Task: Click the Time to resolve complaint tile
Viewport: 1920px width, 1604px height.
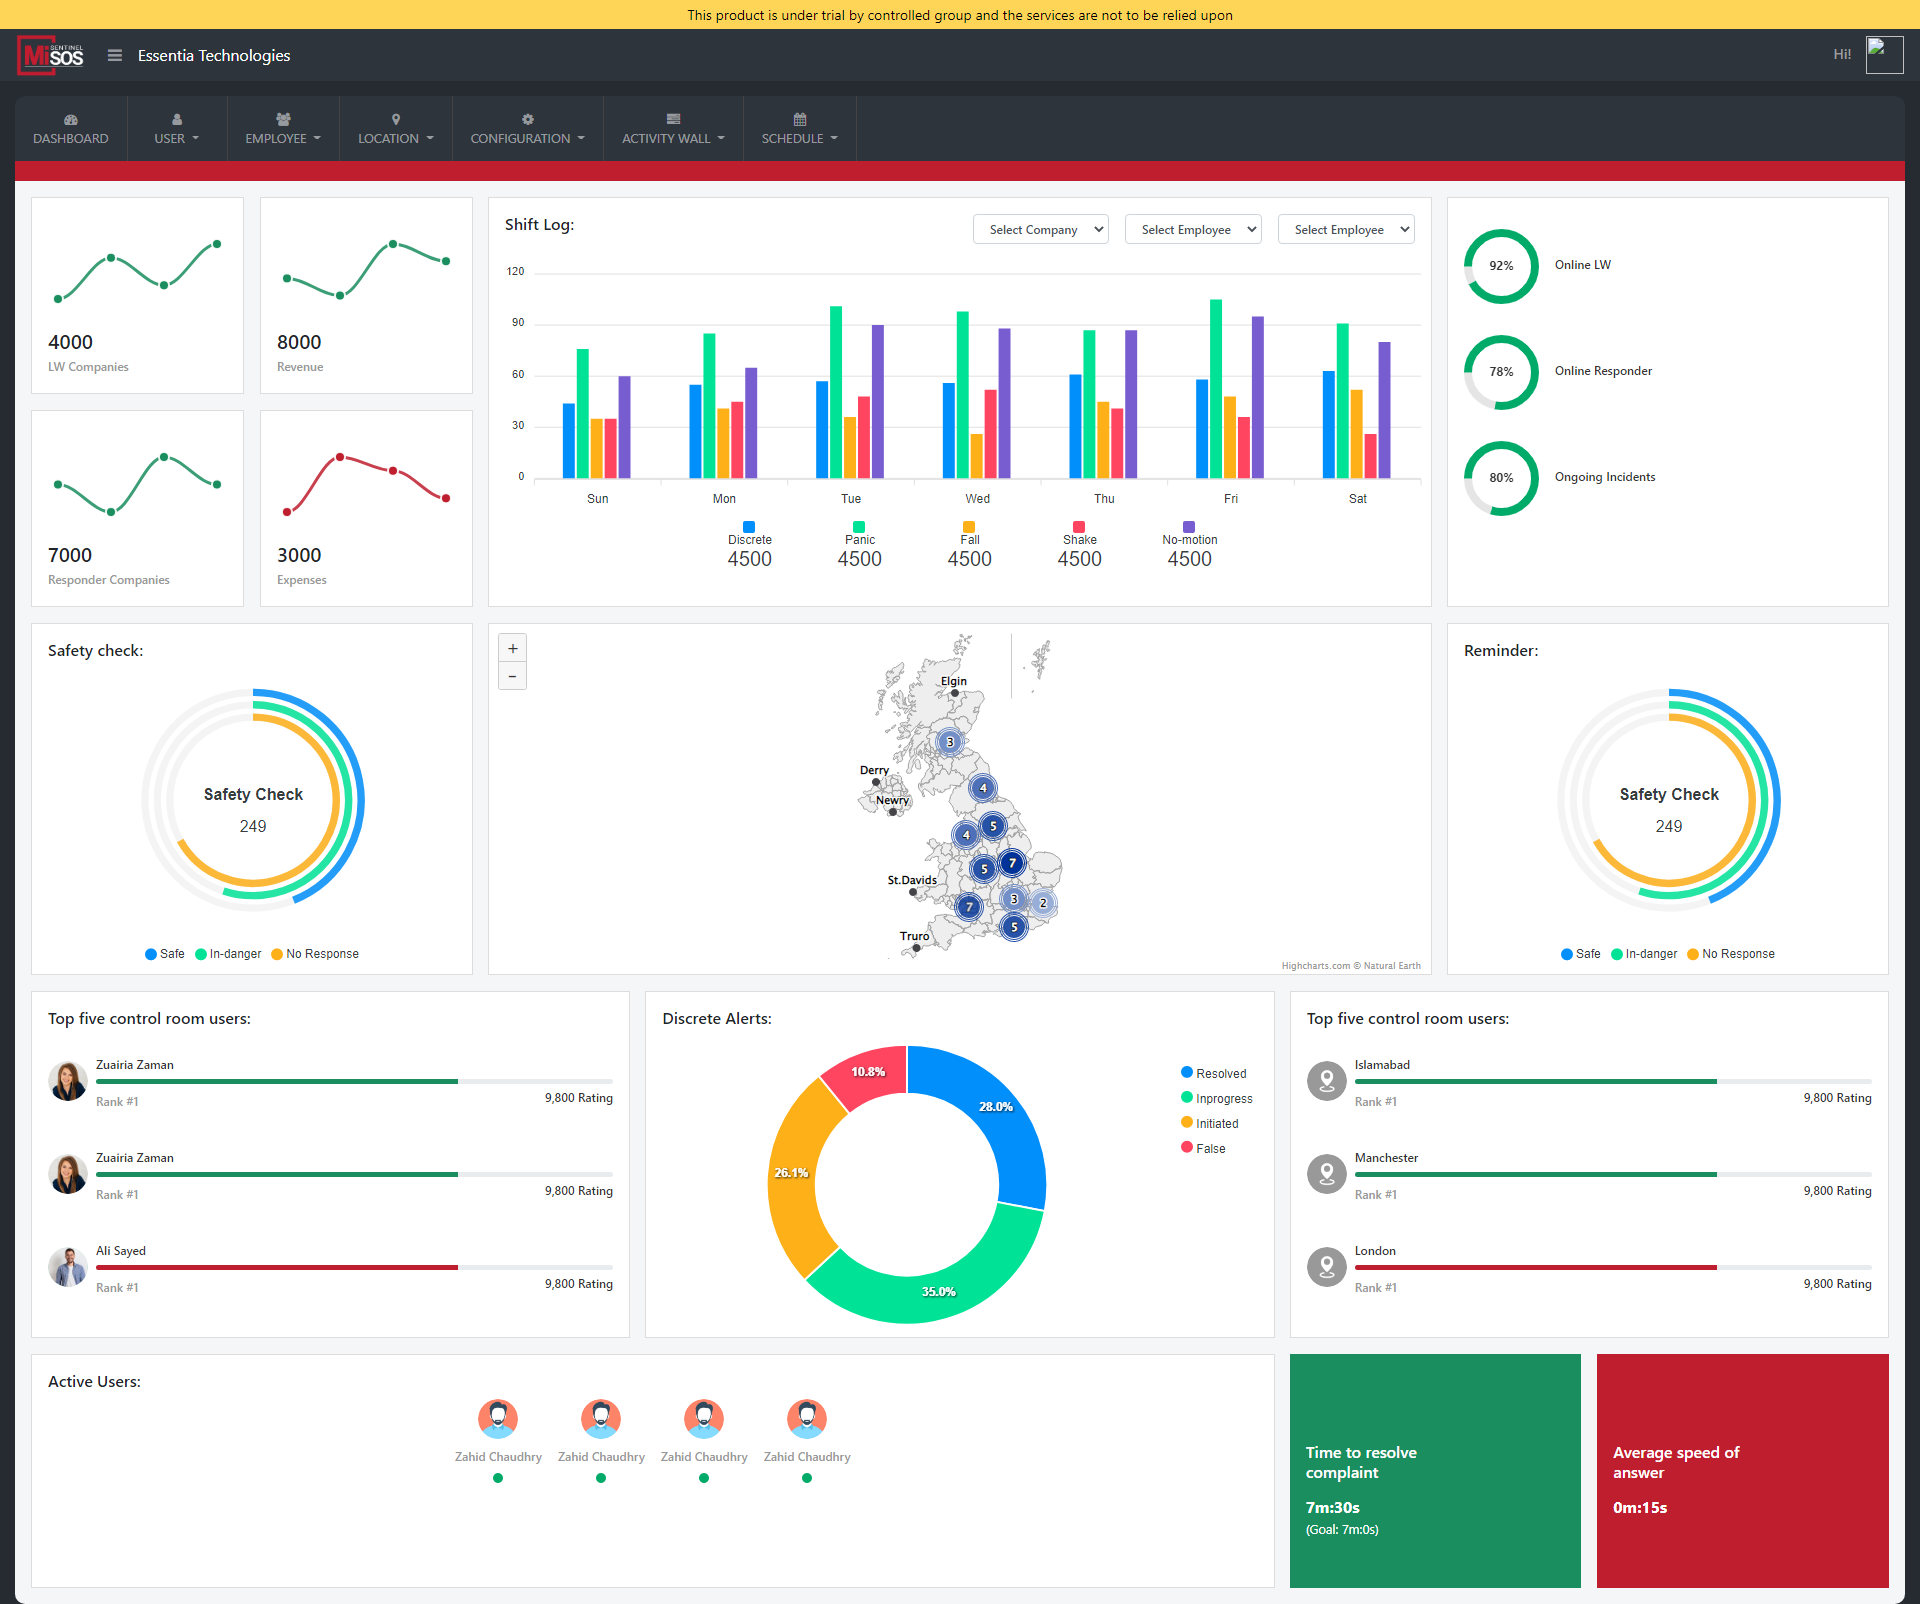Action: [1434, 1470]
